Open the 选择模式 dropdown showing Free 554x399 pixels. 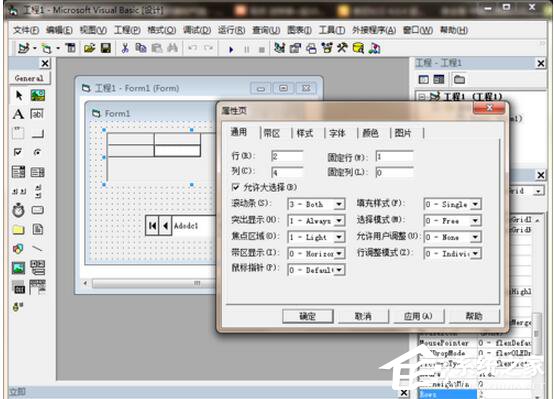(x=475, y=221)
